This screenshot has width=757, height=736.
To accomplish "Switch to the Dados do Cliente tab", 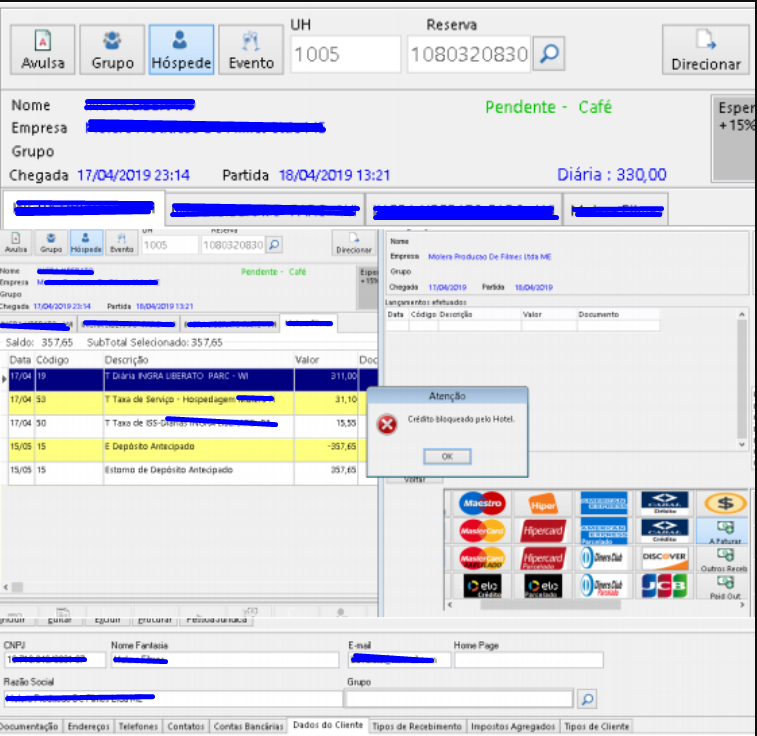I will tap(328, 725).
